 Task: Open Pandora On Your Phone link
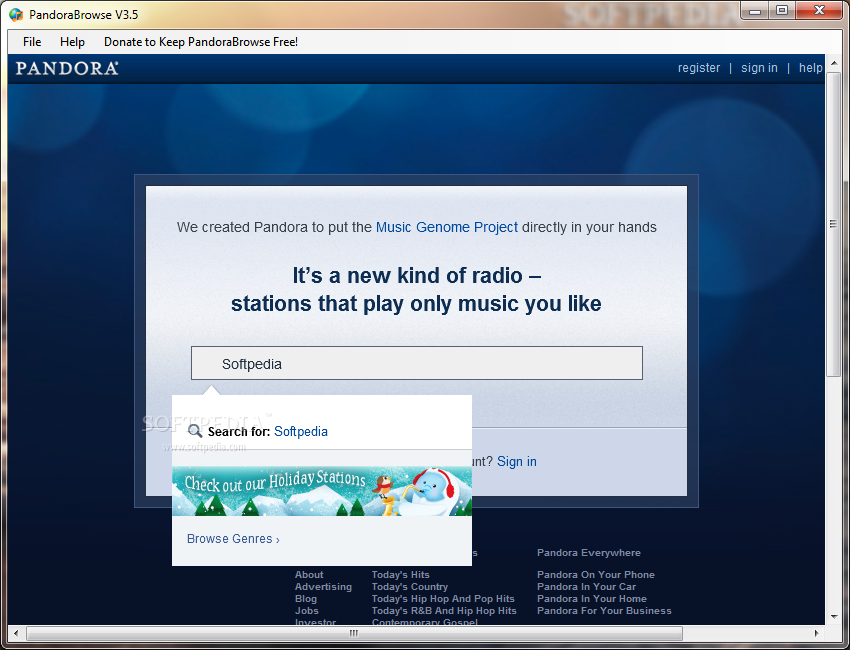[x=596, y=575]
